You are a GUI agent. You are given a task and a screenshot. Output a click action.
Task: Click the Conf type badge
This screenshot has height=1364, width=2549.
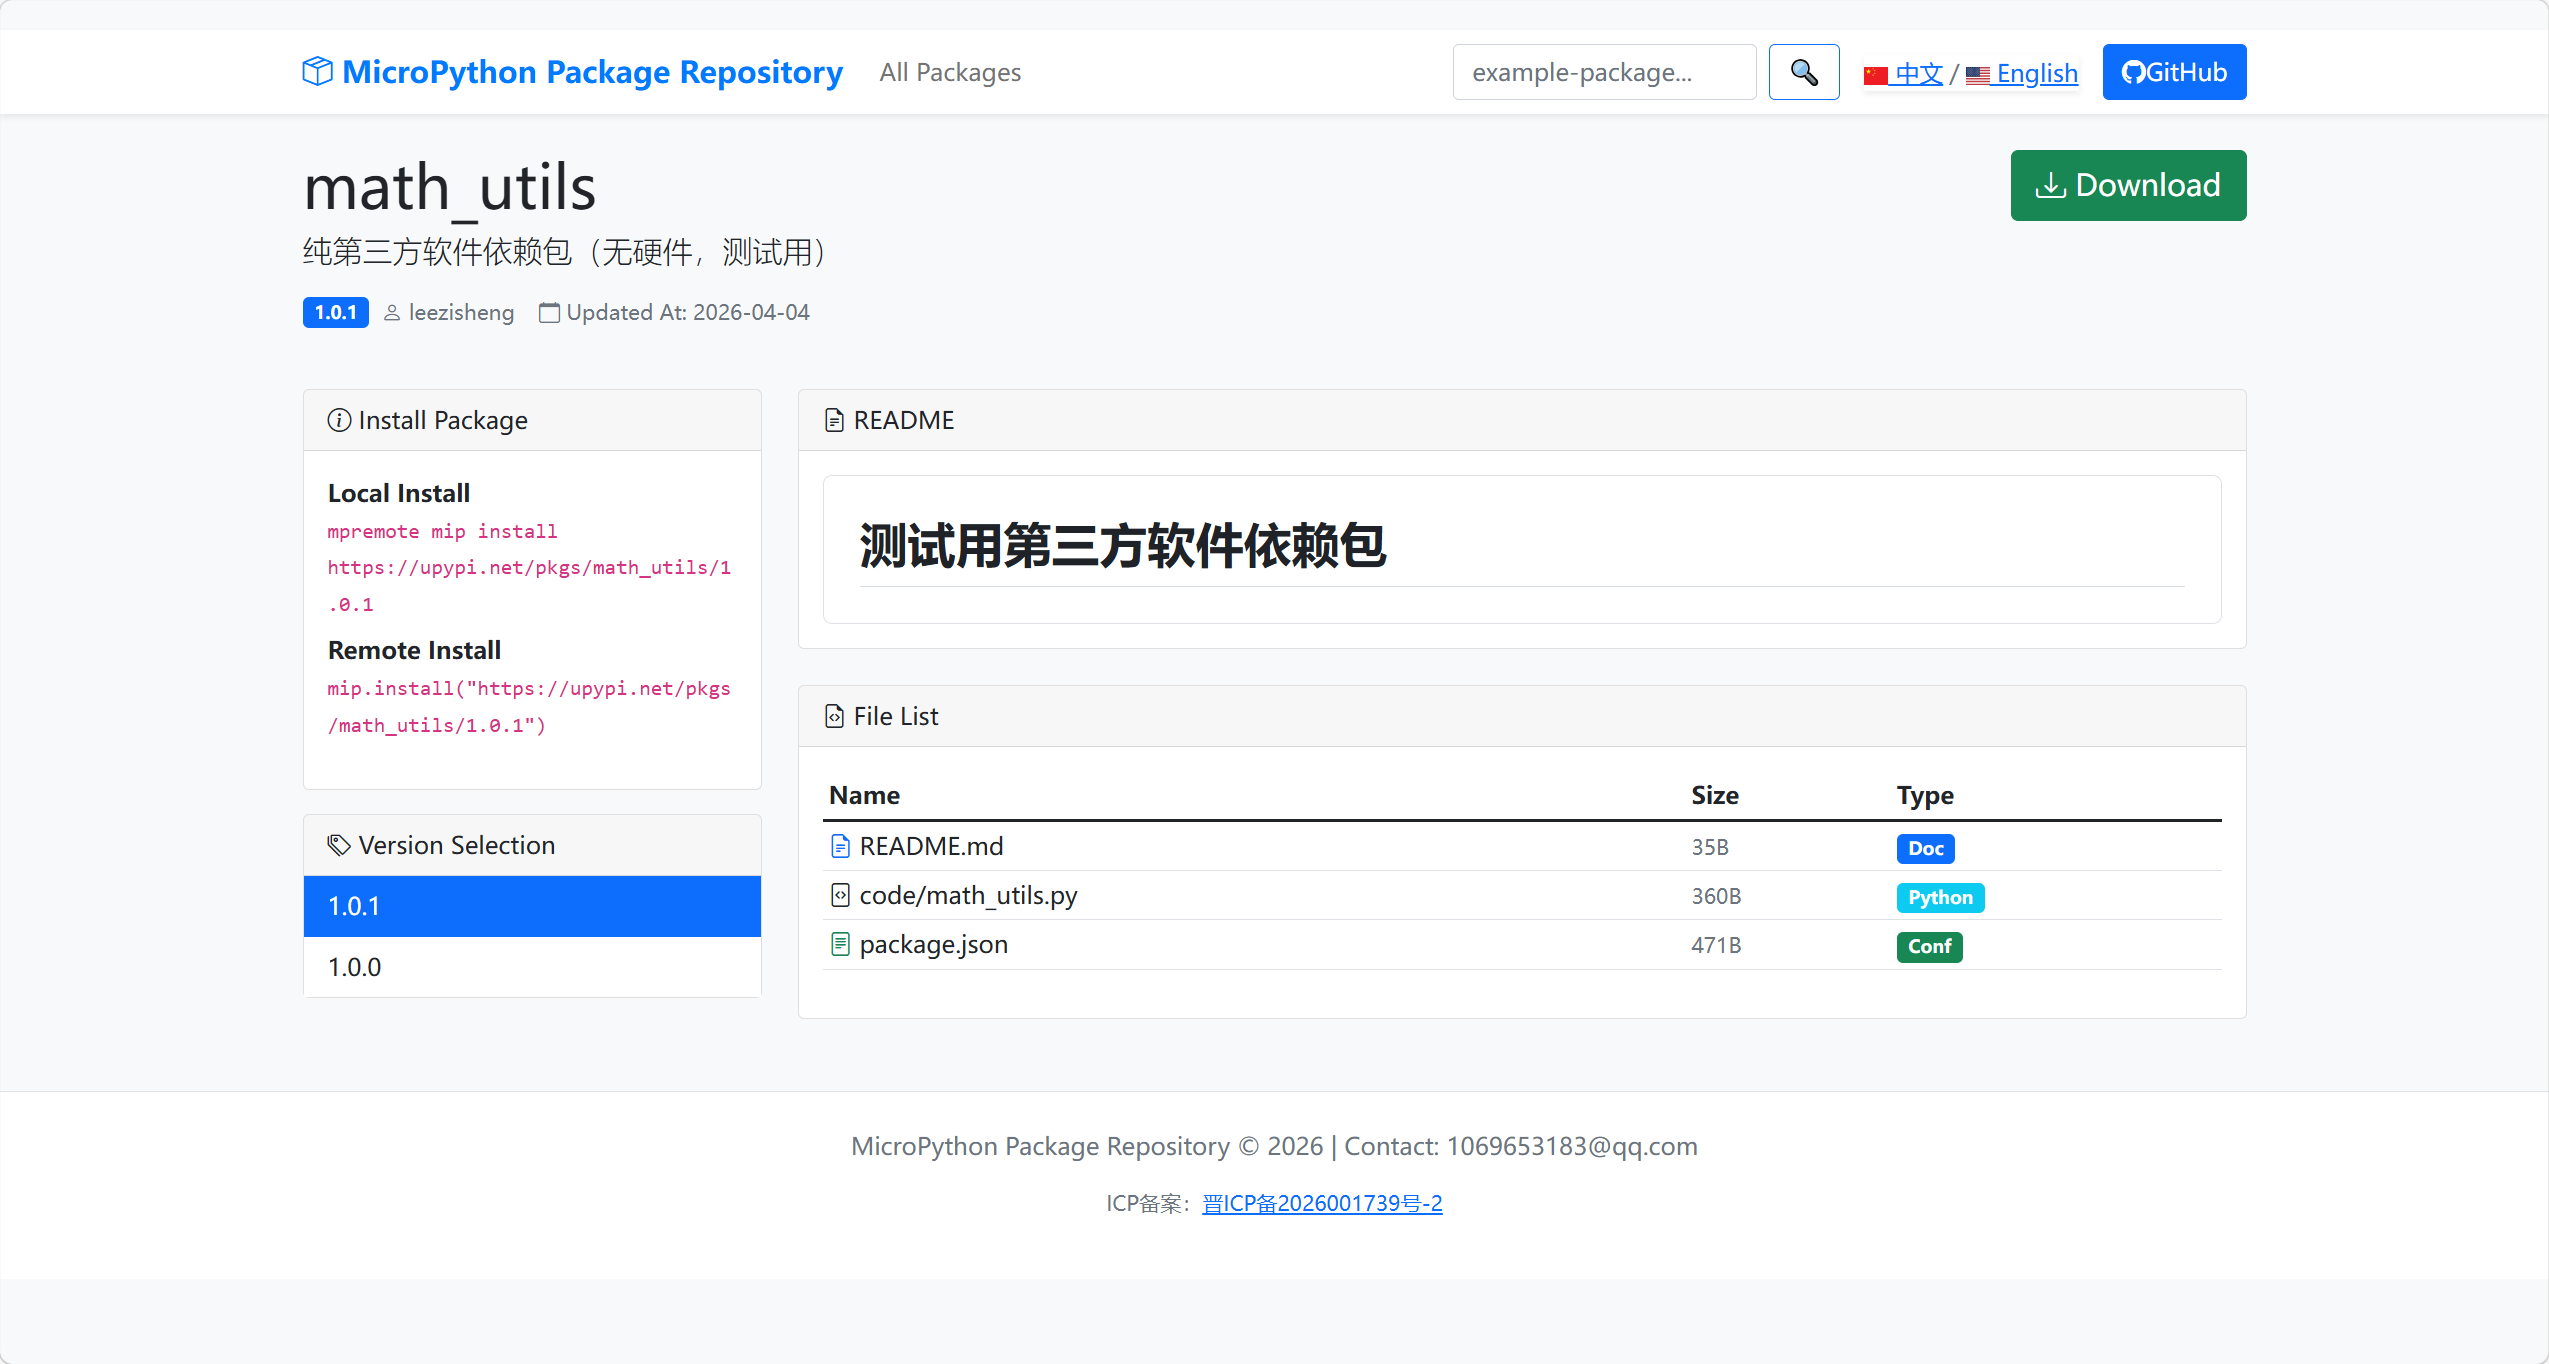(1928, 947)
